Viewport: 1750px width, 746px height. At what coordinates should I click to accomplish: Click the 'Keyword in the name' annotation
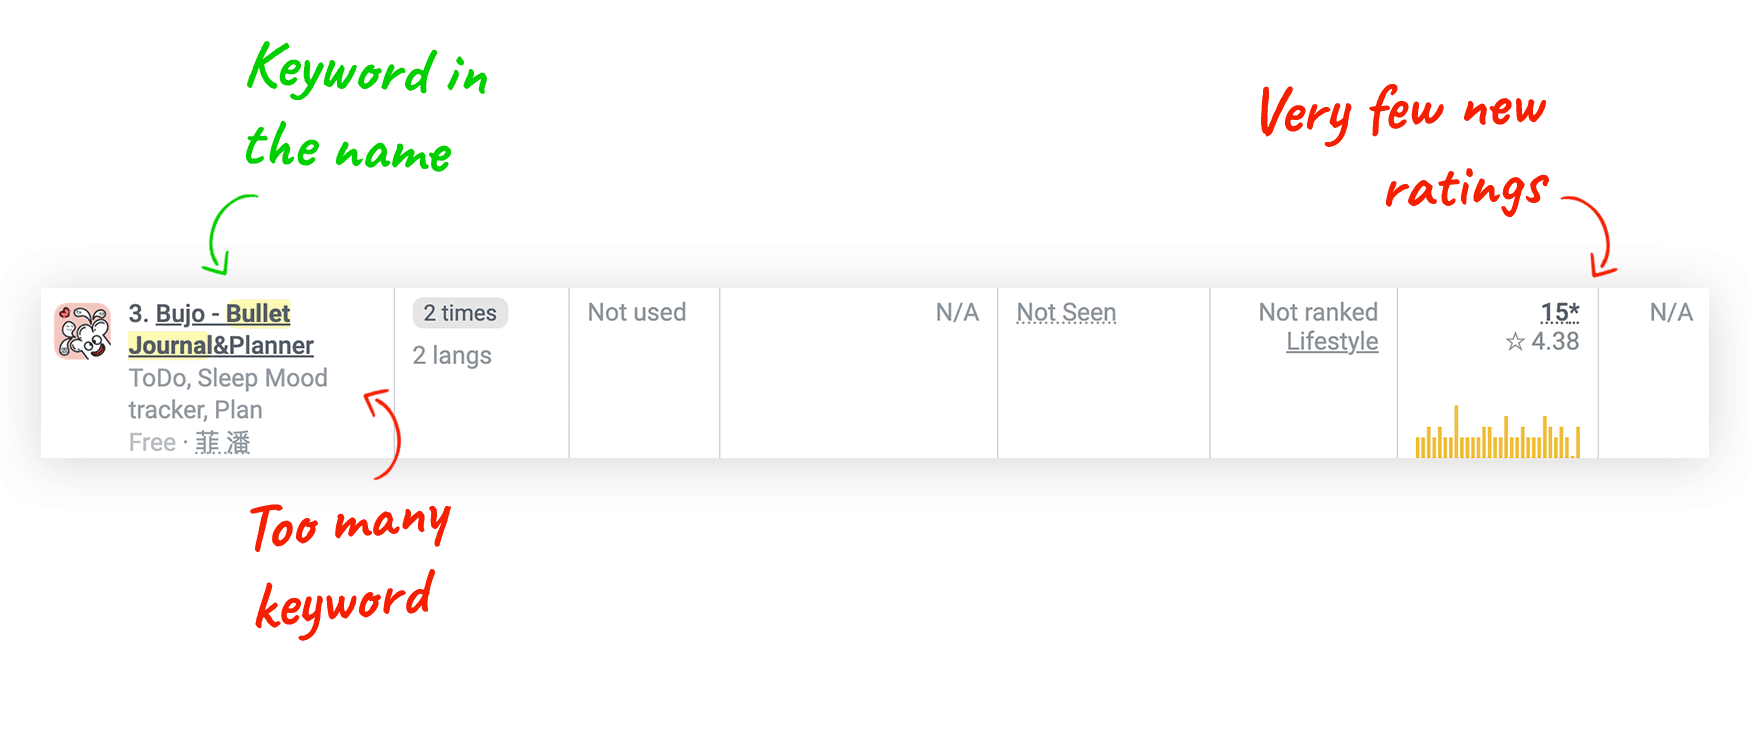367,108
